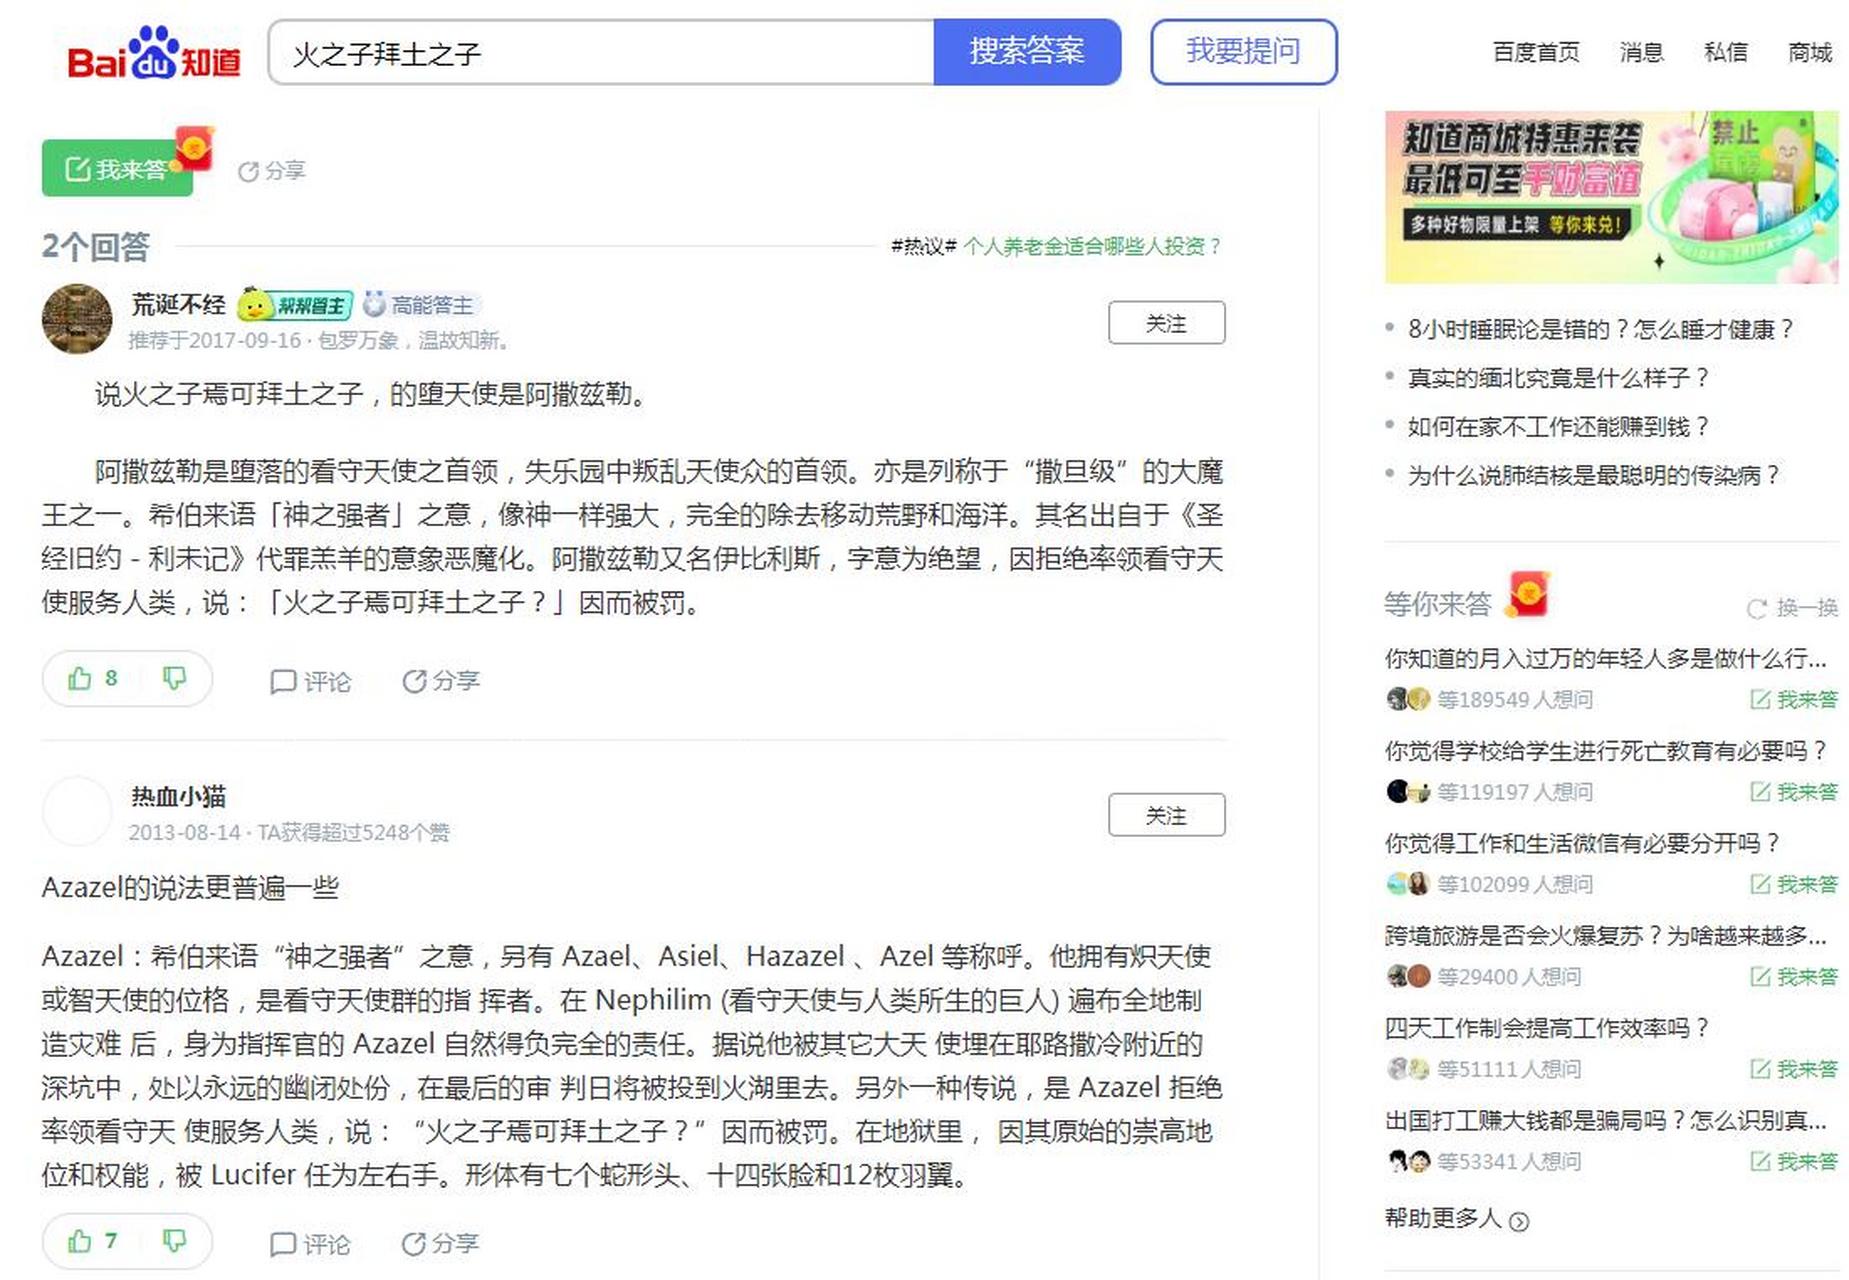Image resolution: width=1849 pixels, height=1280 pixels.
Task: Answer the 四天工作制 question via 我来答
Action: pyautogui.click(x=1795, y=1069)
